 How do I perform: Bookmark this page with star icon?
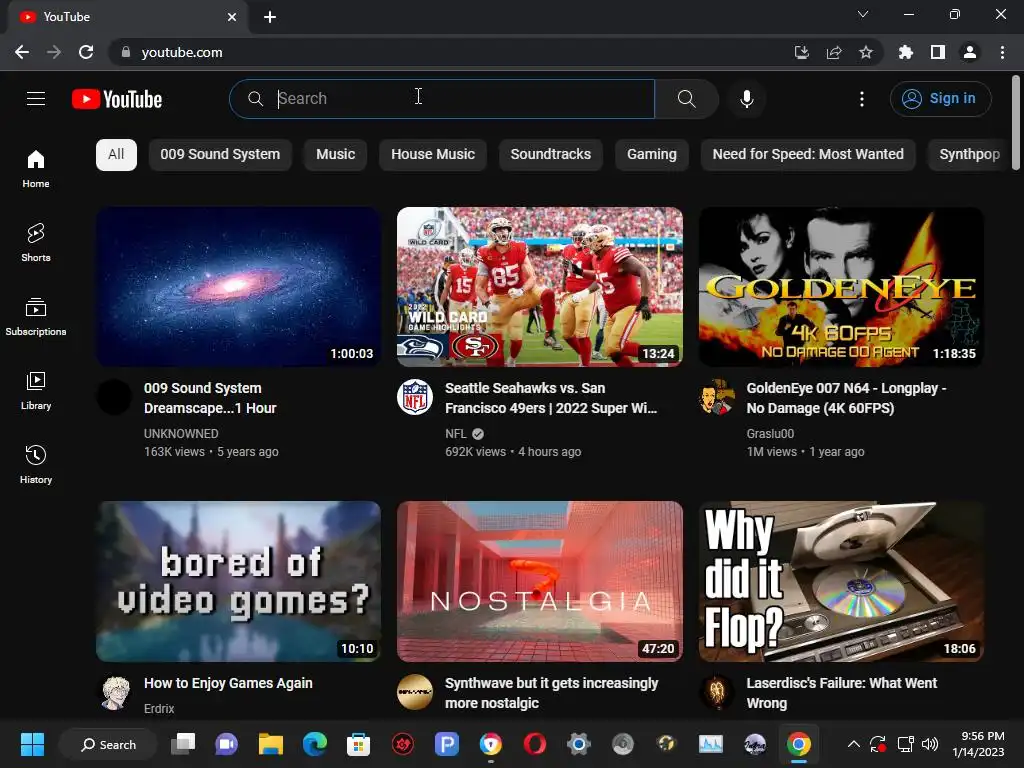(x=866, y=52)
